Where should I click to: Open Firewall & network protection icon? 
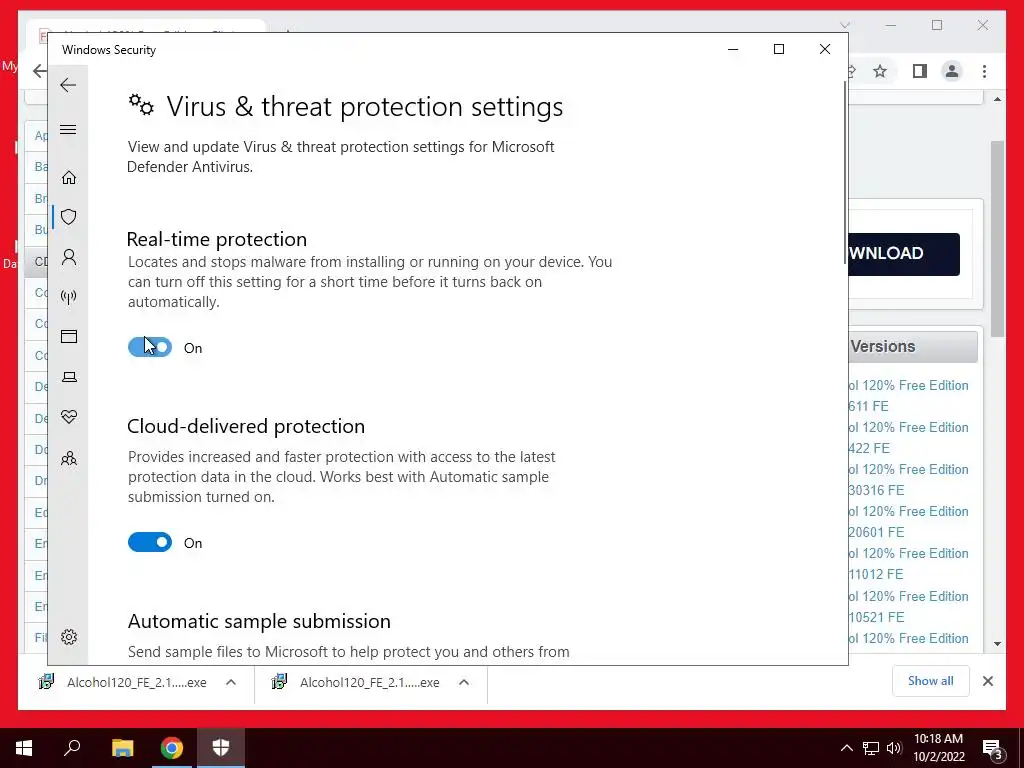(x=69, y=297)
